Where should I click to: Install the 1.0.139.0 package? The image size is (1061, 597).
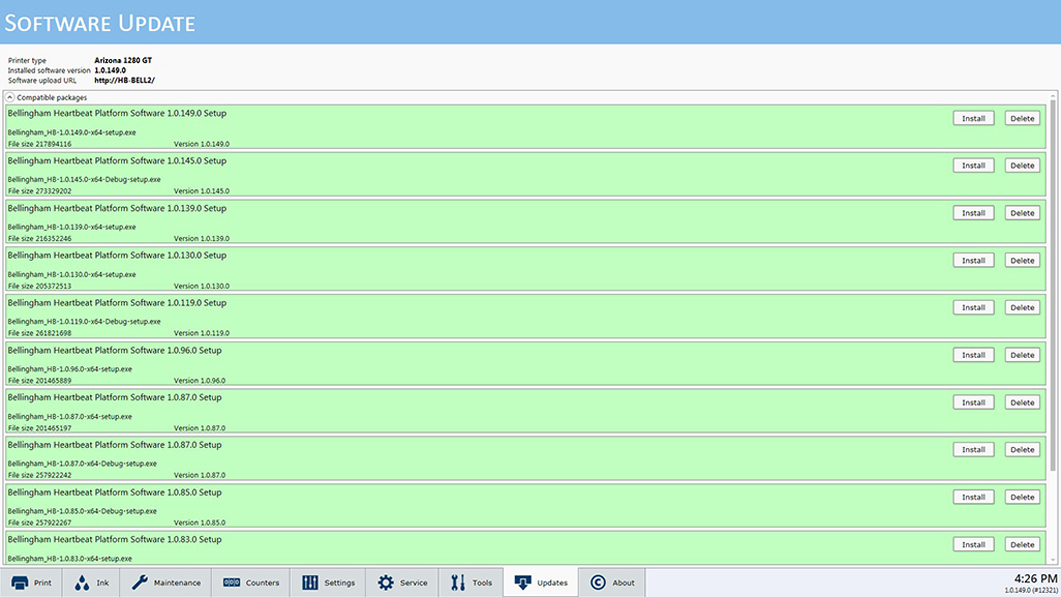coord(974,213)
